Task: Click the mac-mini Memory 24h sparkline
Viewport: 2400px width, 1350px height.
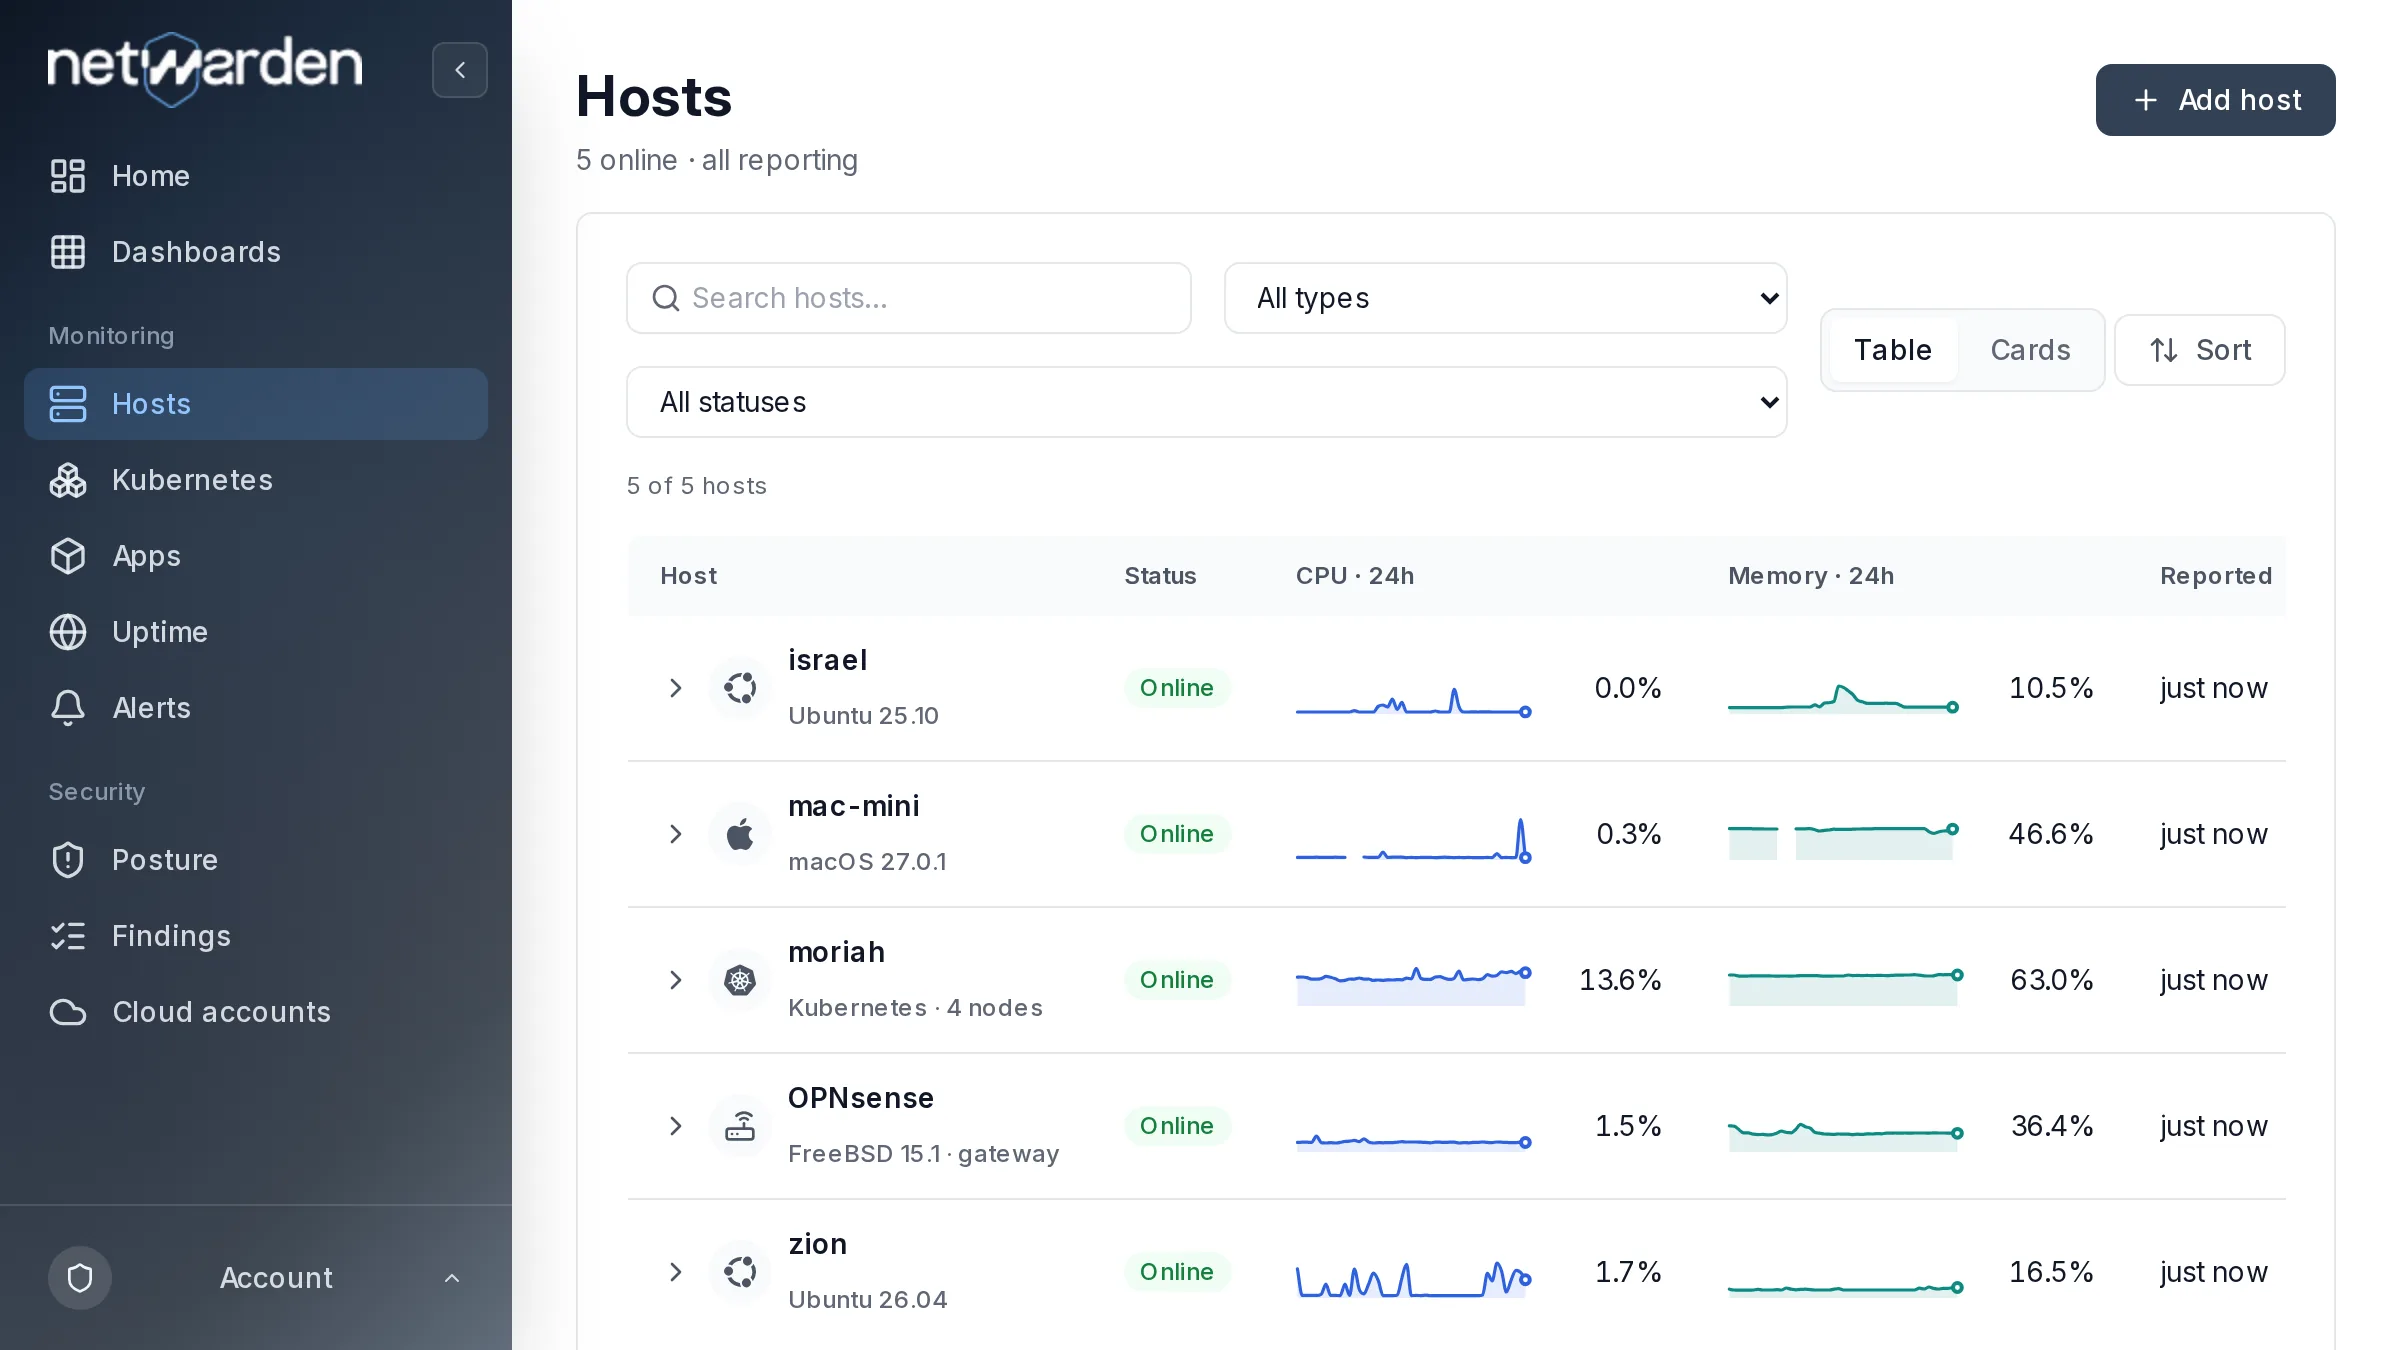Action: pyautogui.click(x=1844, y=840)
